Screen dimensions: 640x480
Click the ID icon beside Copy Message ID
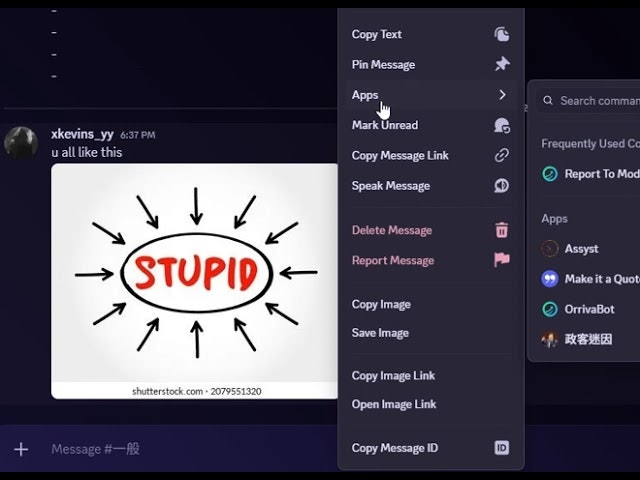click(502, 448)
